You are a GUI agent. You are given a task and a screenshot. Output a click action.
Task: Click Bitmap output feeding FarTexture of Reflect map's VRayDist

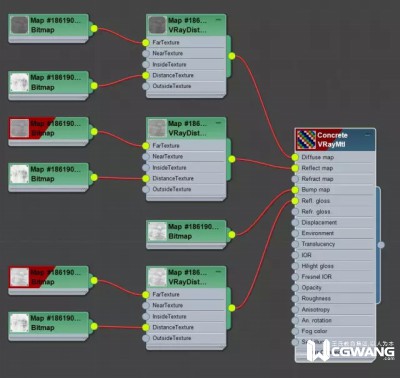[94, 132]
